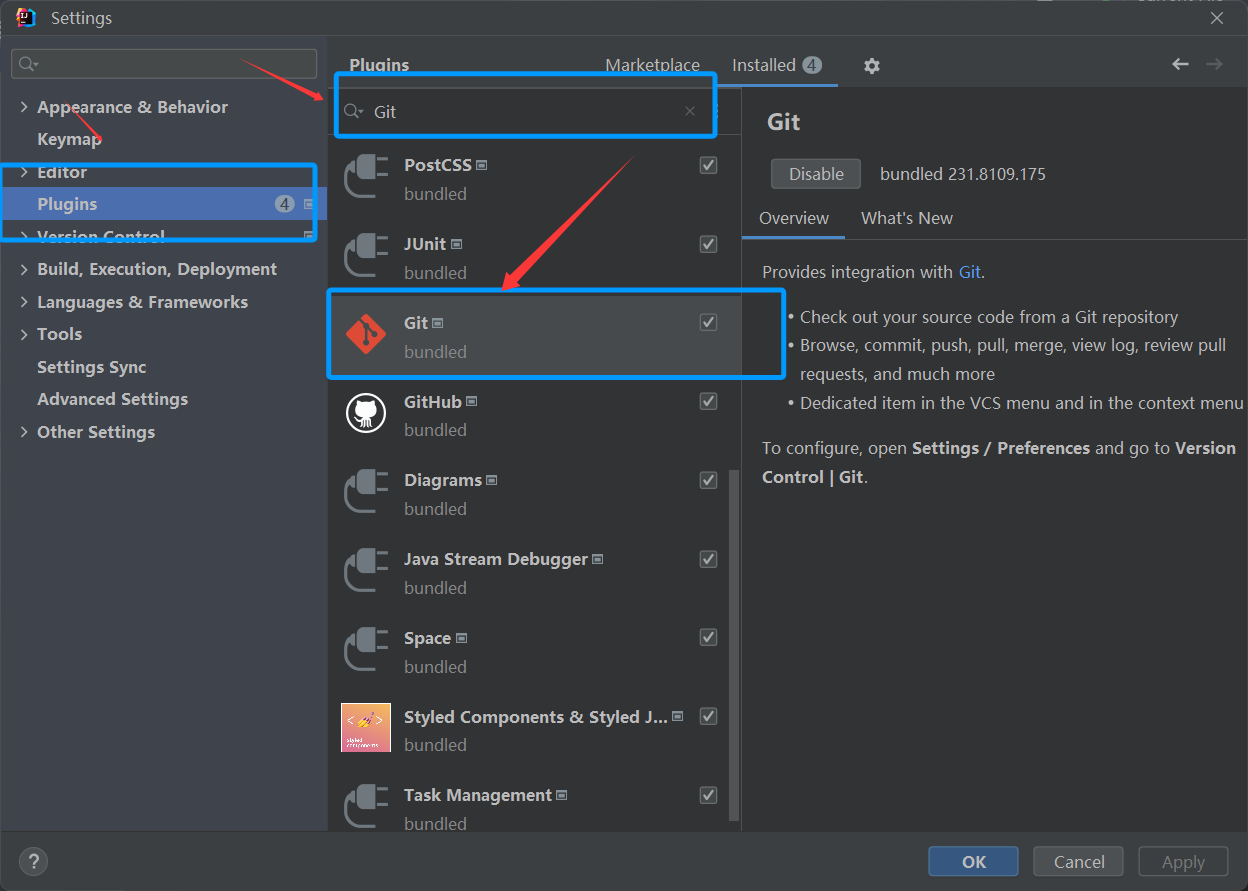The width and height of the screenshot is (1248, 891).
Task: Click the bundled marker icon beside PostCSS
Action: 482,165
